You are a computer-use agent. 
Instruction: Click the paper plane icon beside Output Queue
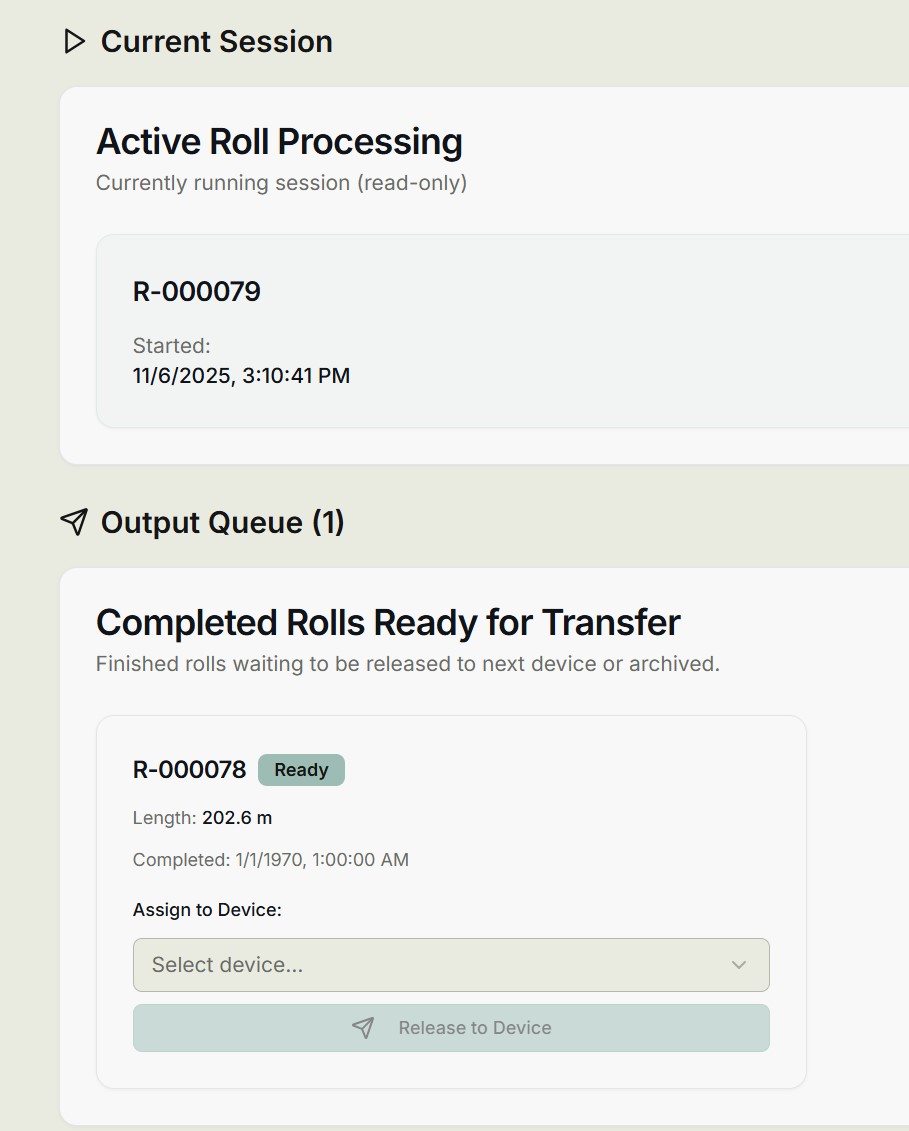tap(74, 522)
